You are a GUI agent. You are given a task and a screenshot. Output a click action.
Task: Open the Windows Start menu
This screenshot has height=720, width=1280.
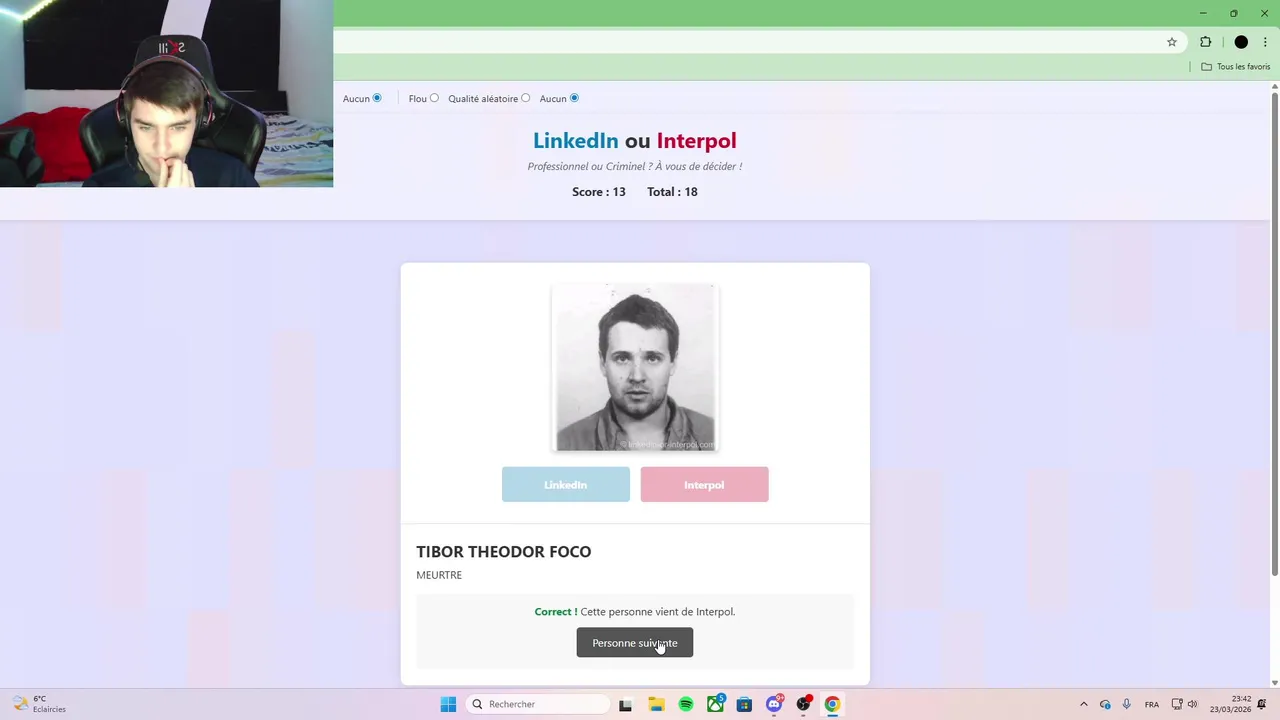[448, 704]
